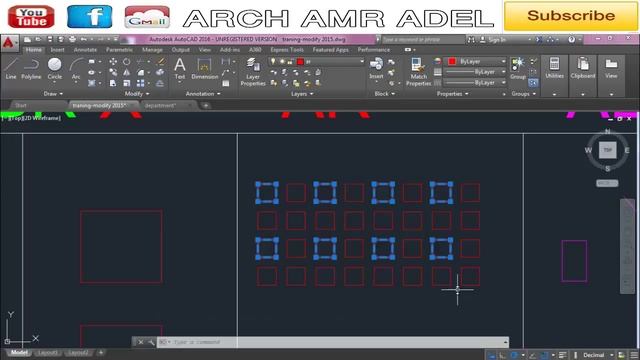640x360 pixels.
Task: Click the Array tool icon
Action: pyautogui.click(x=140, y=83)
